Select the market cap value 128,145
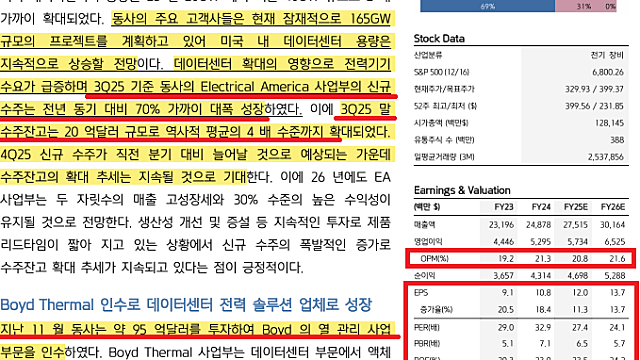Viewport: 640px width, 360px height. coord(609,123)
